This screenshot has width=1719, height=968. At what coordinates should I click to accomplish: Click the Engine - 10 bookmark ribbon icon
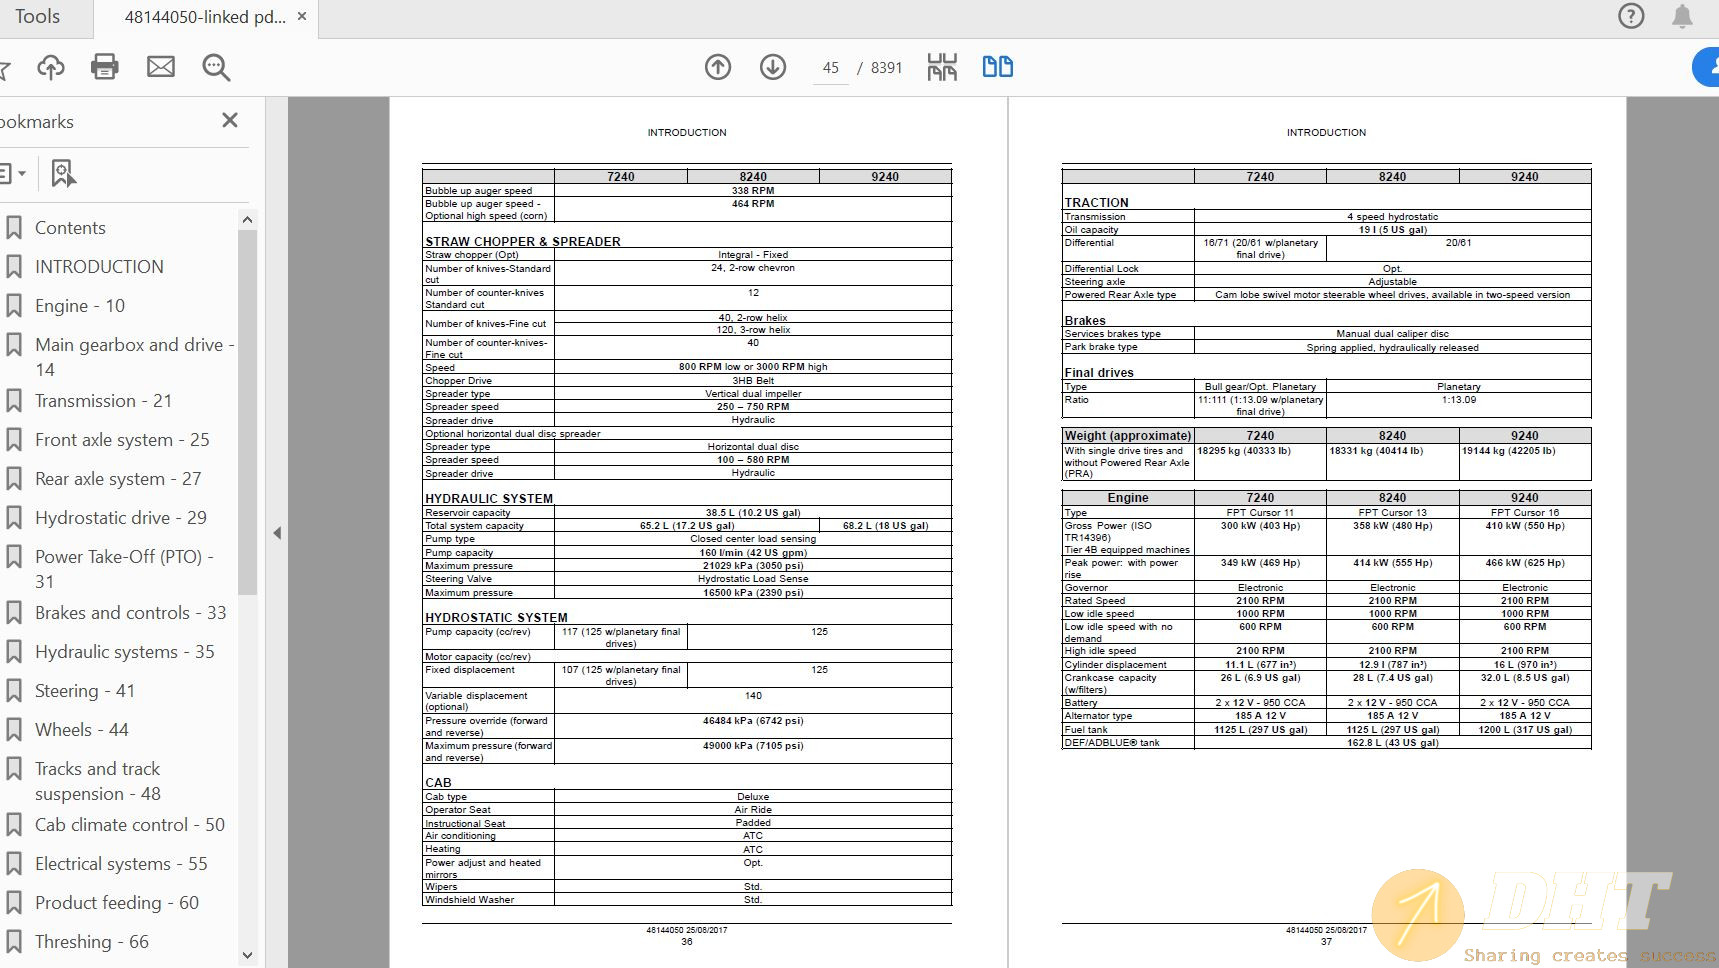14,306
